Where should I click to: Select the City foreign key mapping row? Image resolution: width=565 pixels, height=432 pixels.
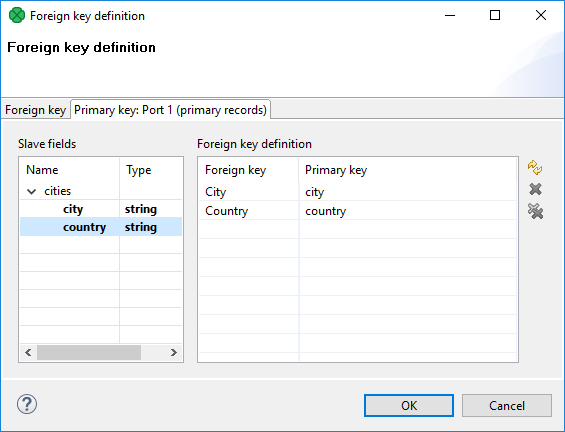coord(357,192)
